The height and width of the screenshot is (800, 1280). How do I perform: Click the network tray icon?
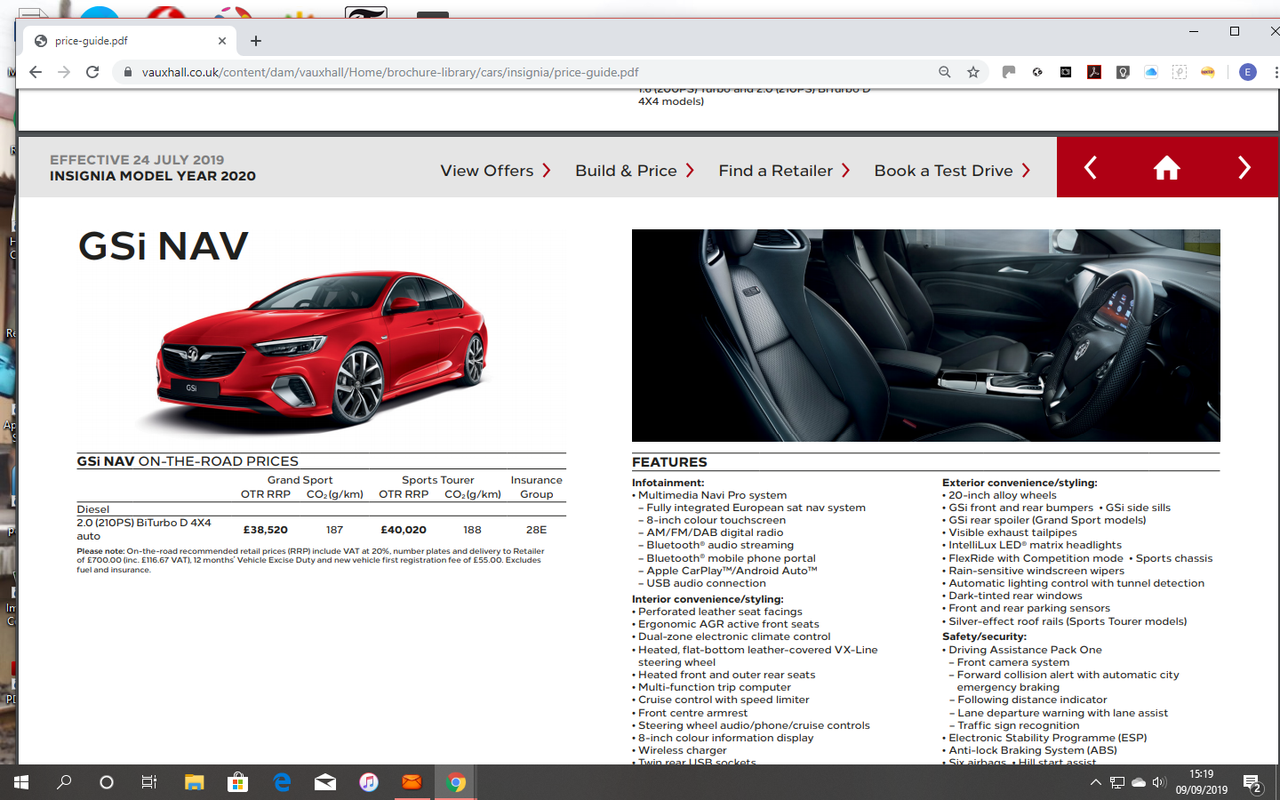pos(1117,782)
